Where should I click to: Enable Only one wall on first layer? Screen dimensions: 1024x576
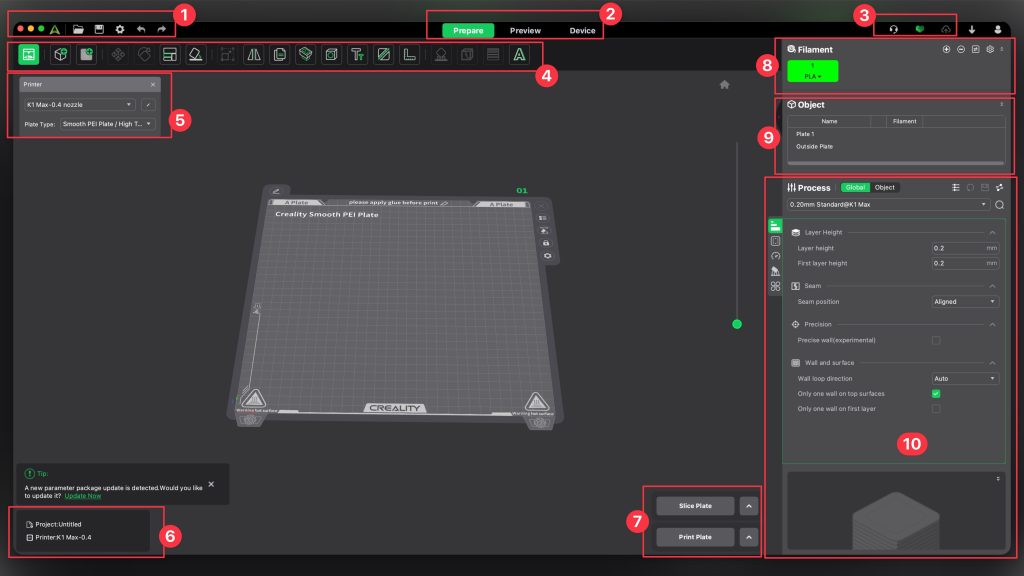(936, 409)
